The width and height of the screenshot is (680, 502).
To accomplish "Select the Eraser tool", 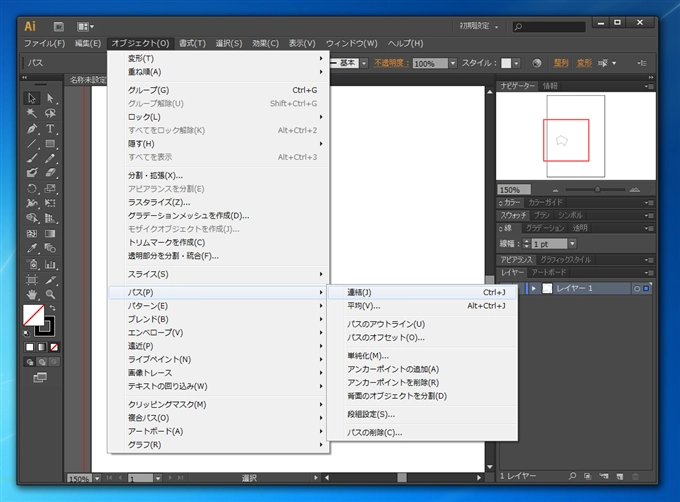I will tap(50, 173).
